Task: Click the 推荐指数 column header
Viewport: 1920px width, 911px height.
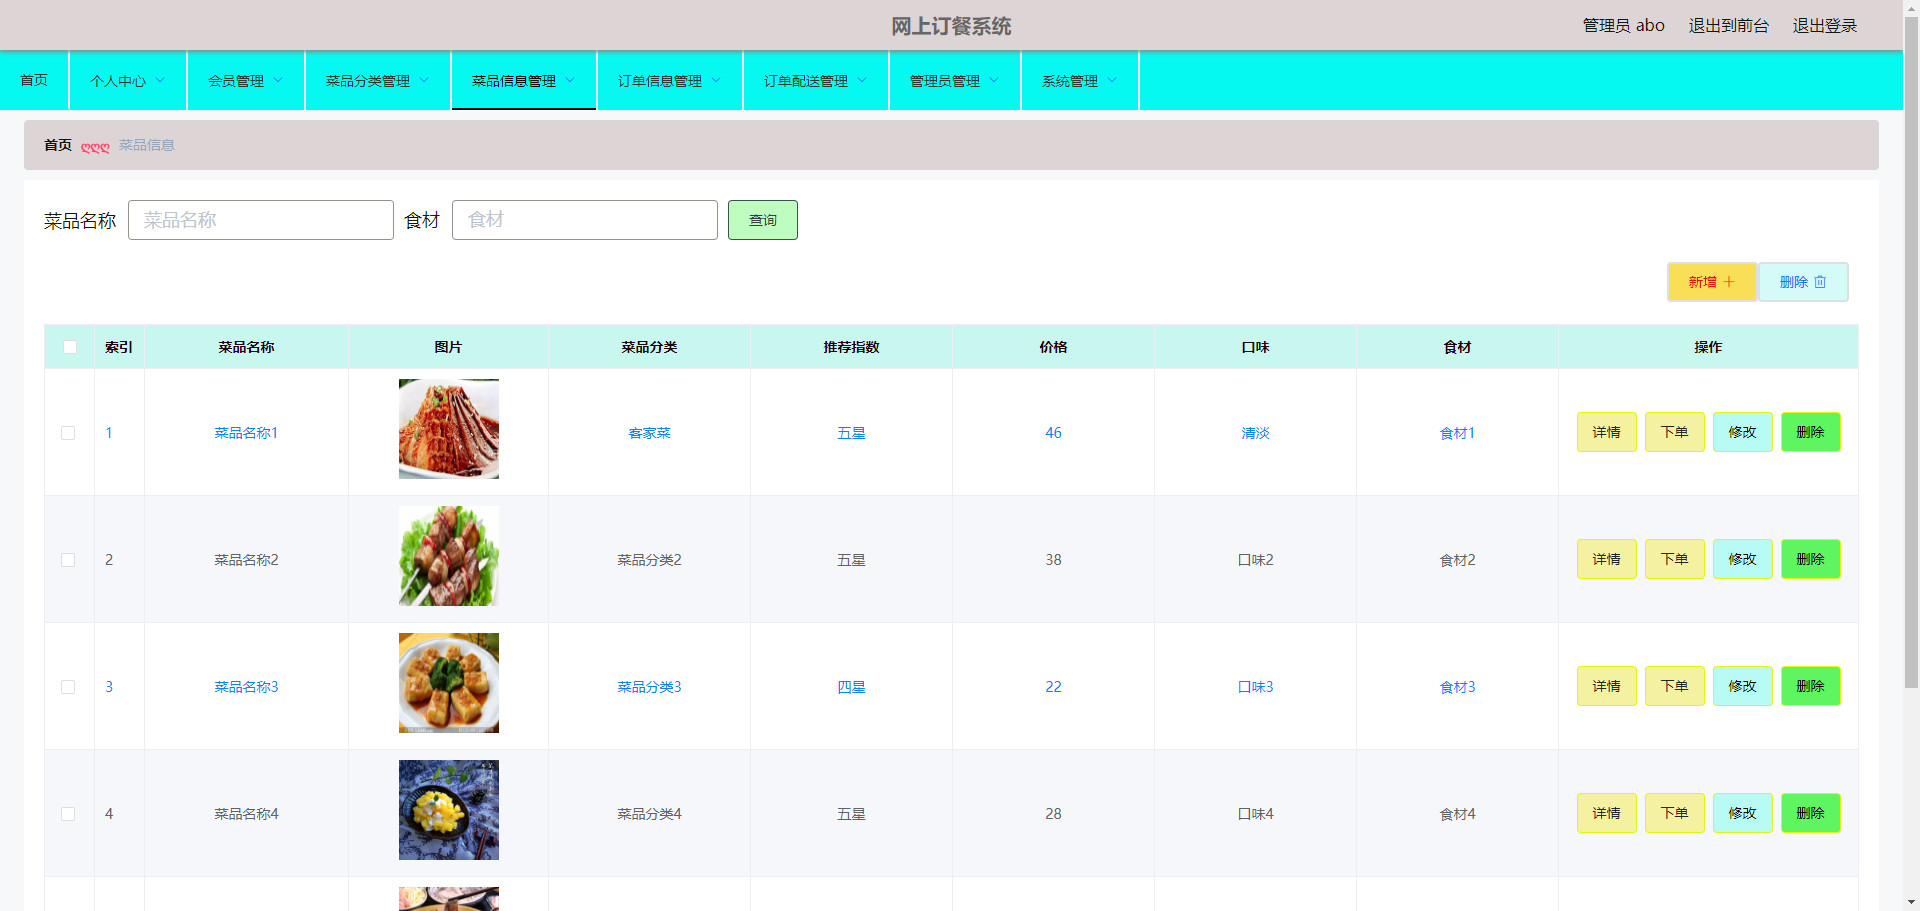Action: click(x=852, y=347)
